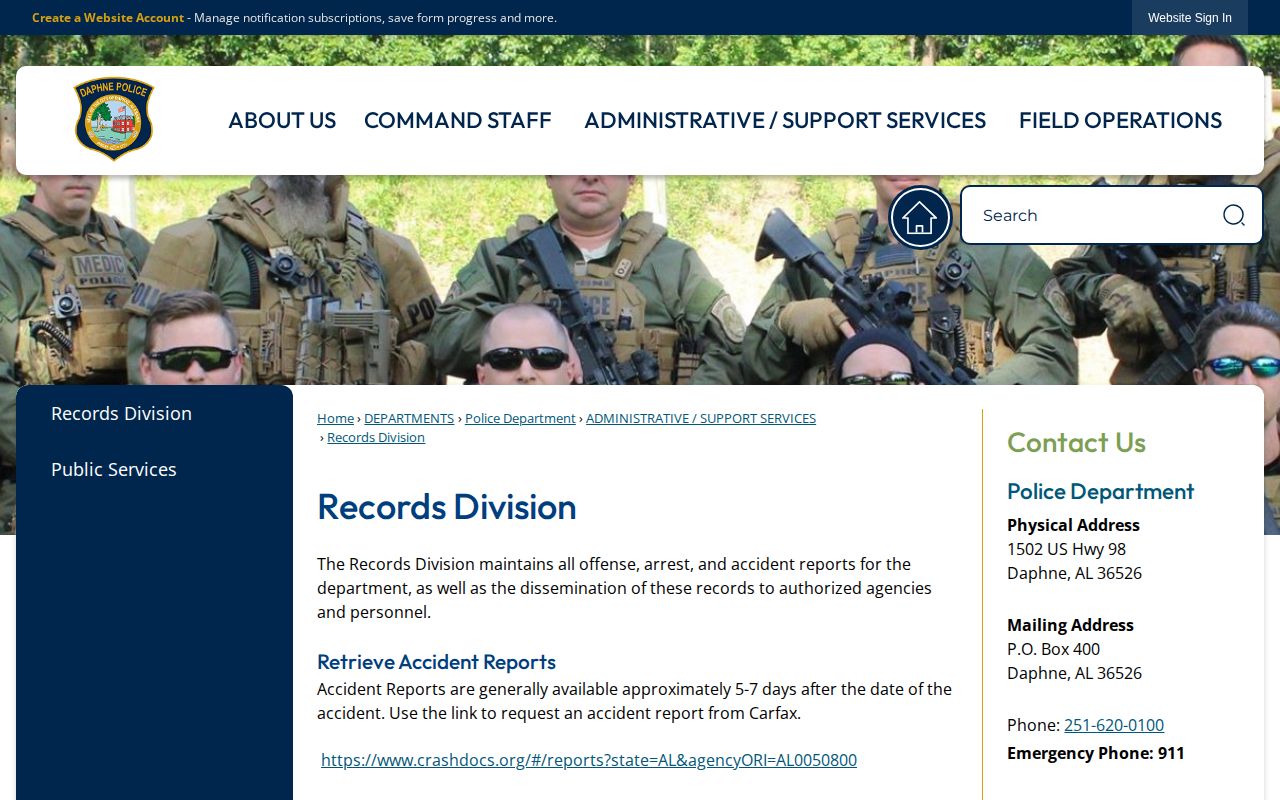The height and width of the screenshot is (800, 1280).
Task: Click the Mailing Address label
Action: (x=1070, y=625)
